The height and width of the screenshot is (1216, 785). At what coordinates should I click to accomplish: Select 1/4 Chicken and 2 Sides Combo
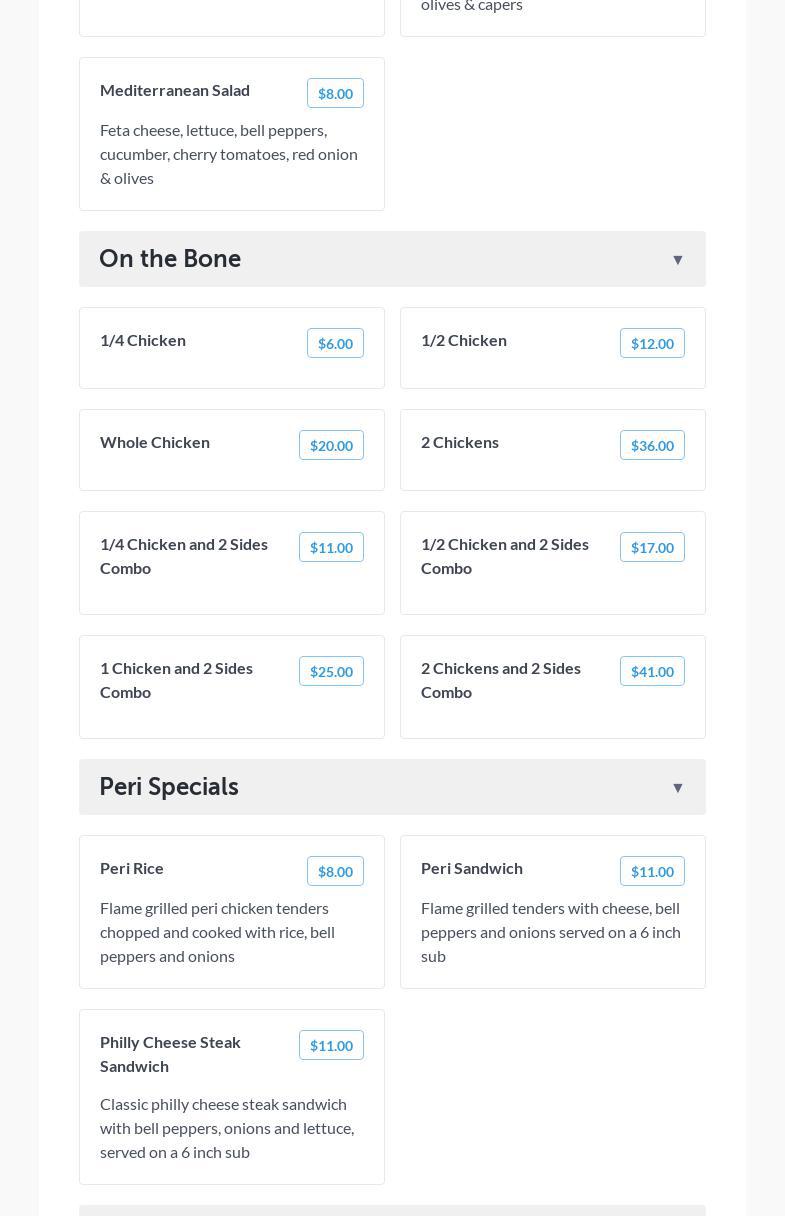point(184,556)
